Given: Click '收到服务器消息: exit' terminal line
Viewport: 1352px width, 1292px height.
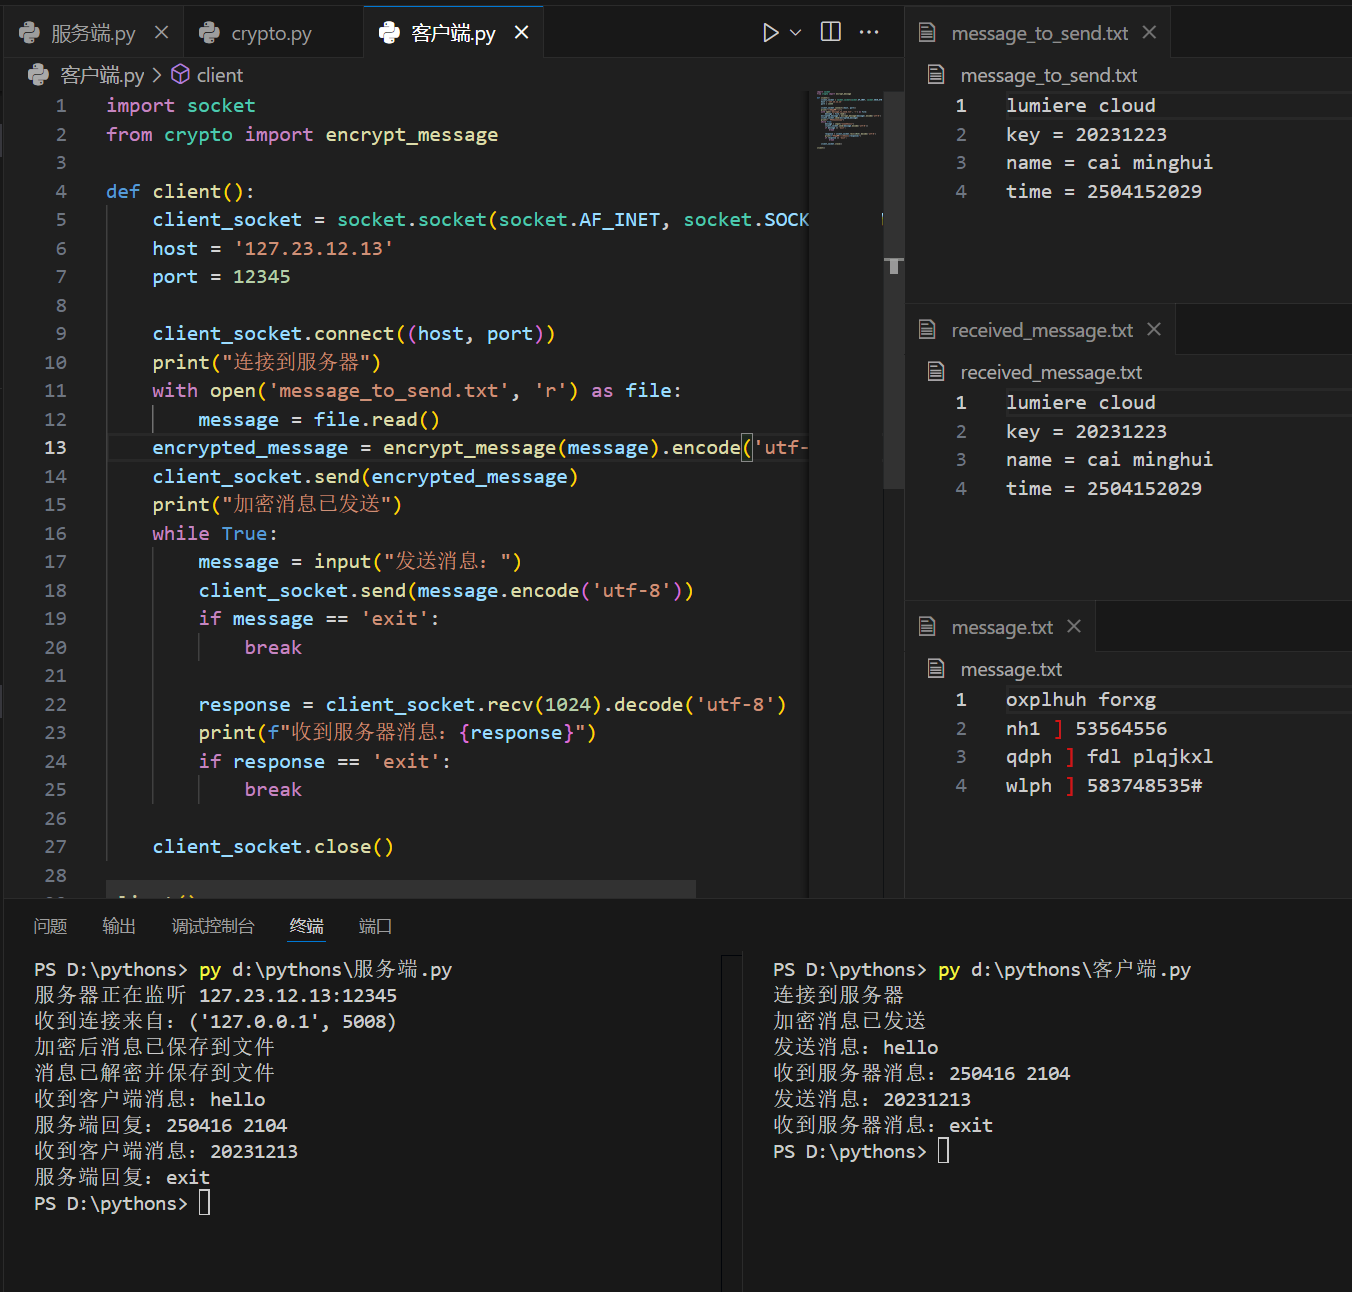Looking at the screenshot, I should (x=883, y=1126).
